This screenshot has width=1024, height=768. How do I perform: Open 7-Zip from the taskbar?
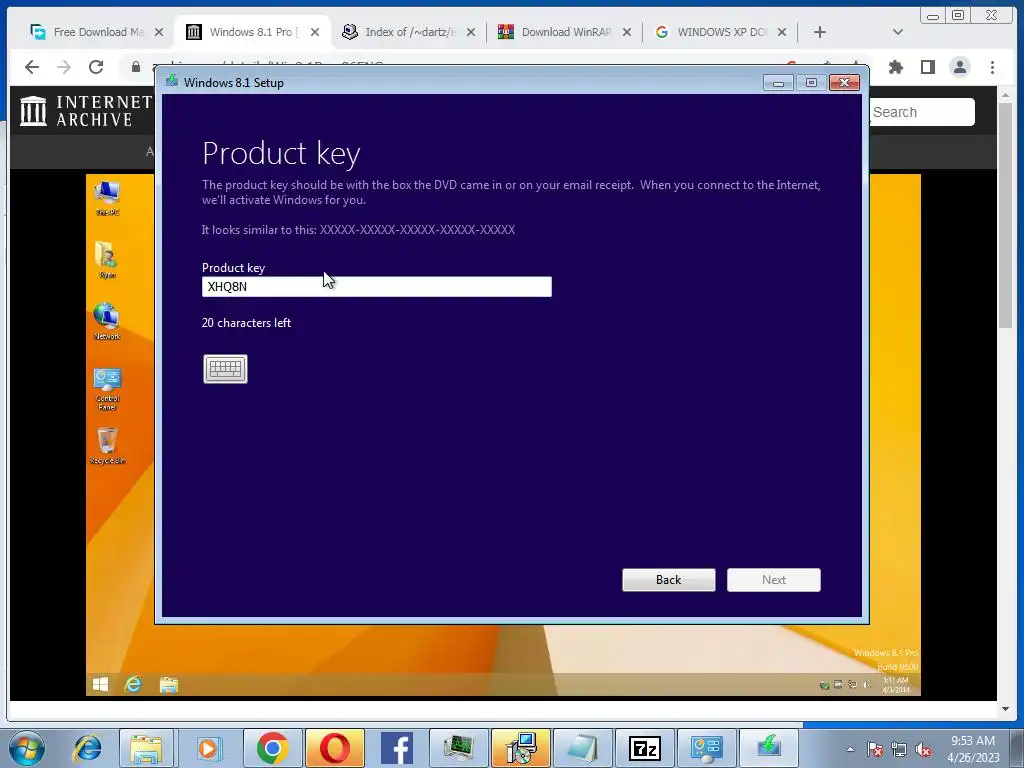point(645,748)
